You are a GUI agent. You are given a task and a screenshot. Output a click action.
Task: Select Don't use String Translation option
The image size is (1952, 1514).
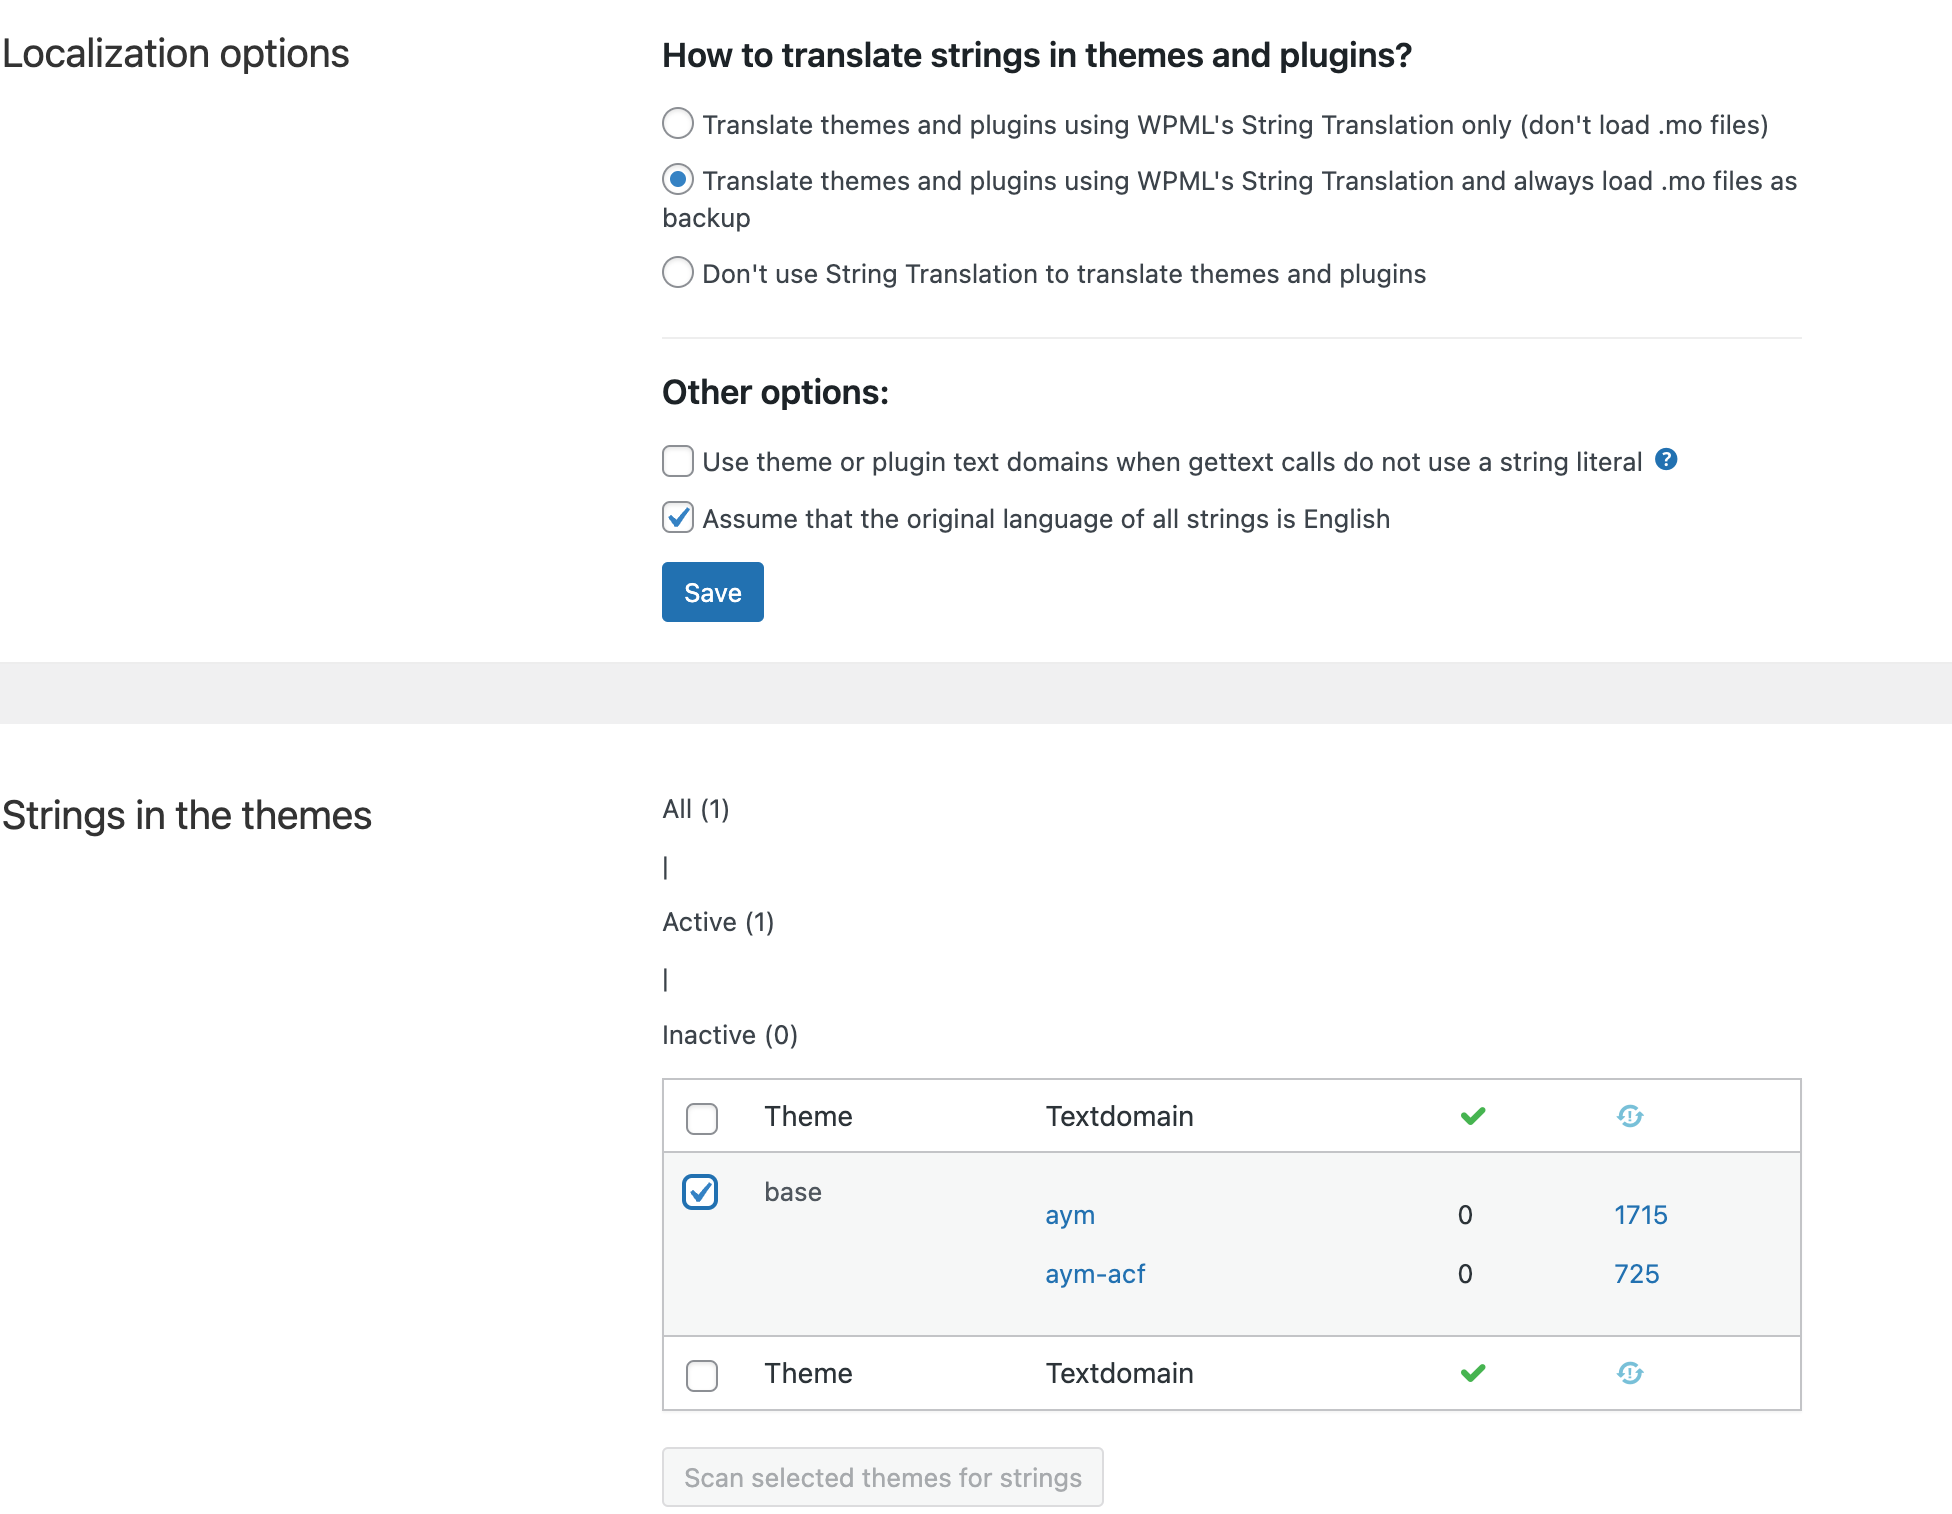coord(678,273)
